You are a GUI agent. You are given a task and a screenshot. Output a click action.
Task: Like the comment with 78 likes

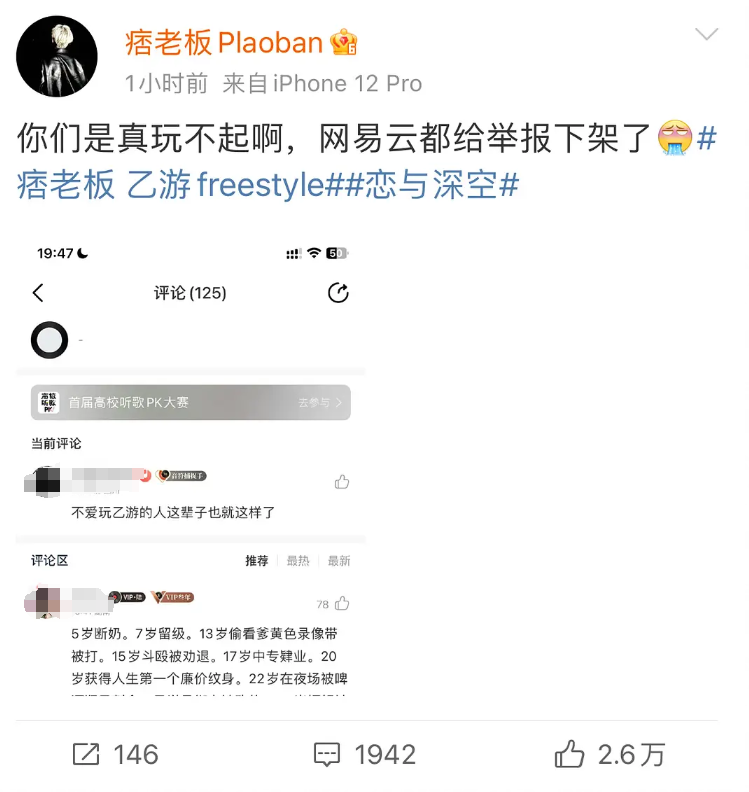point(342,603)
